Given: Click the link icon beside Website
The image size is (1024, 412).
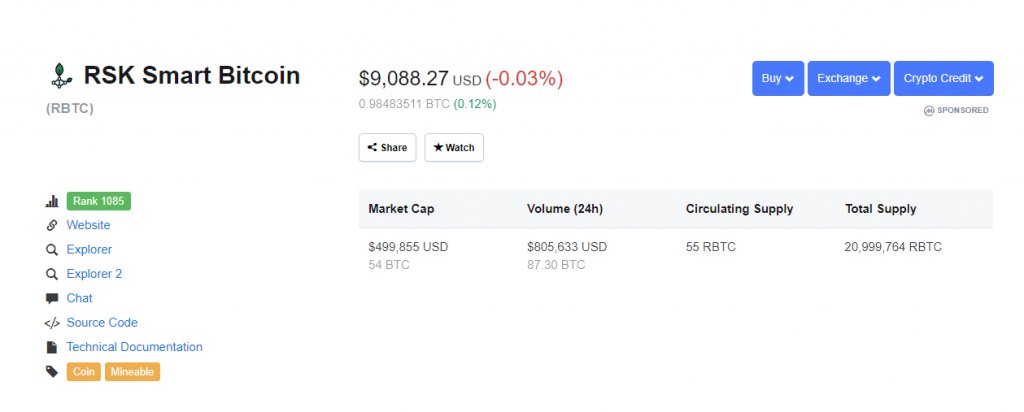Looking at the screenshot, I should point(52,225).
